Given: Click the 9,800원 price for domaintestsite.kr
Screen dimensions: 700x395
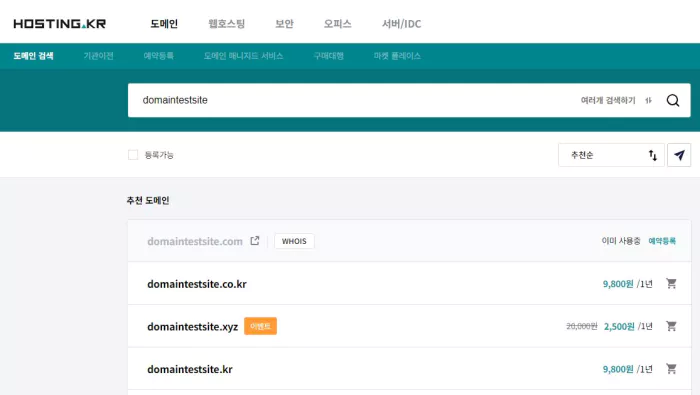Looking at the screenshot, I should (x=618, y=369).
